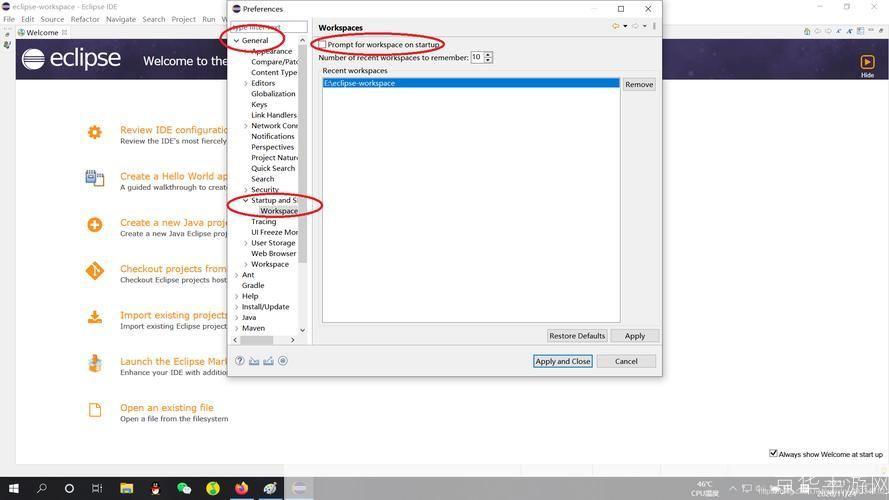
Task: Open WeChat from the taskbar
Action: pyautogui.click(x=184, y=488)
